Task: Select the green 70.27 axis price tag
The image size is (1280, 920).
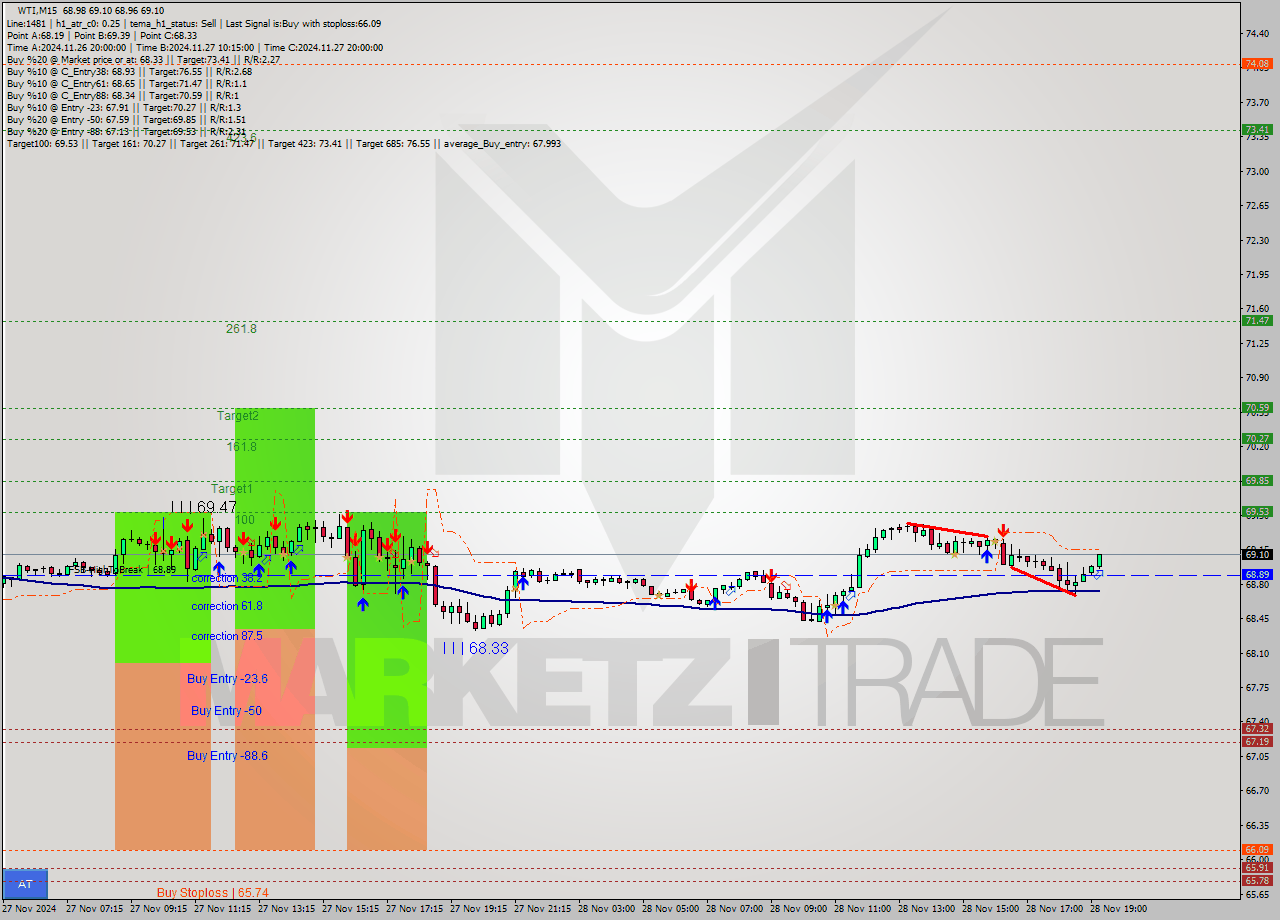Action: (x=1257, y=438)
